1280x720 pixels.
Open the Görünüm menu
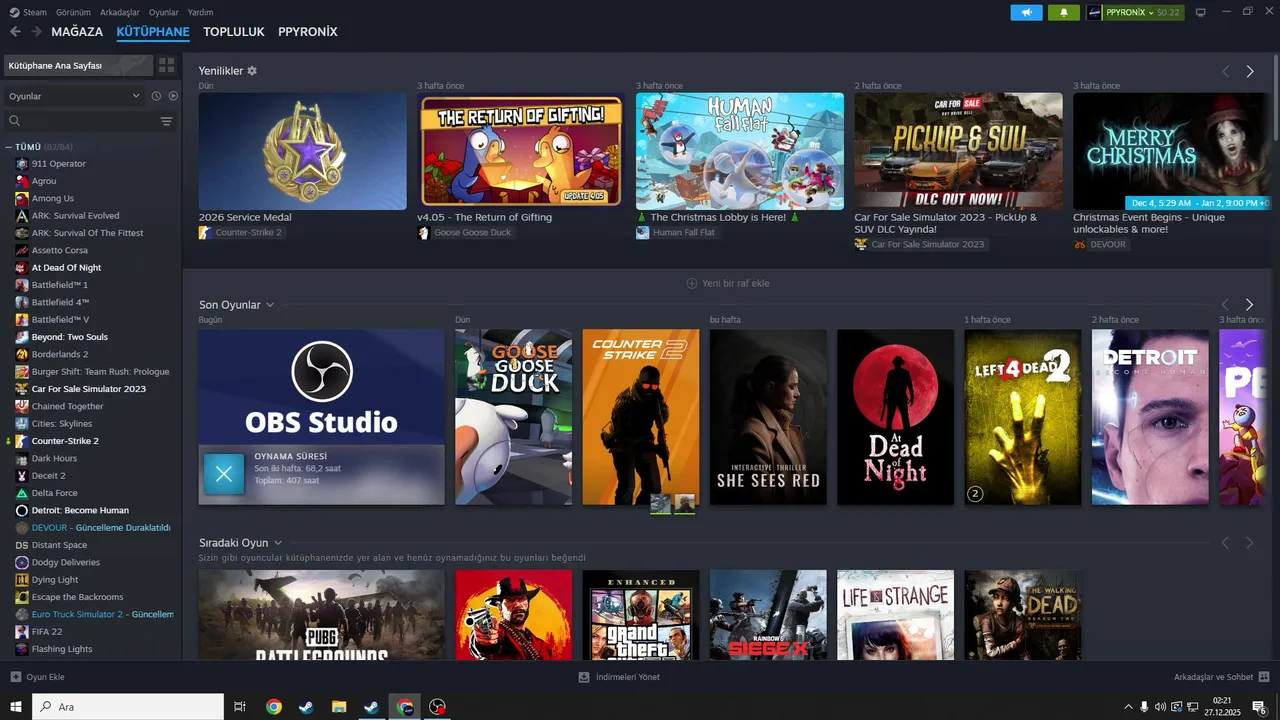[x=74, y=12]
